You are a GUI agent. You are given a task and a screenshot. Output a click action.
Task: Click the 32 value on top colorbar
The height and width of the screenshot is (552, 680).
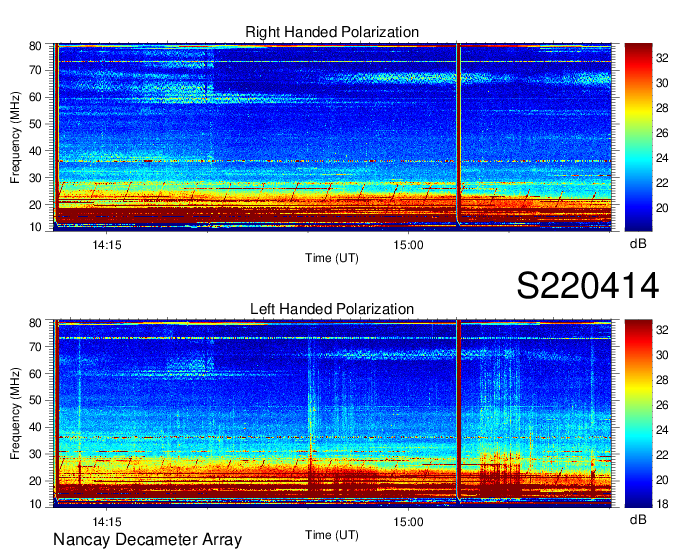662,58
